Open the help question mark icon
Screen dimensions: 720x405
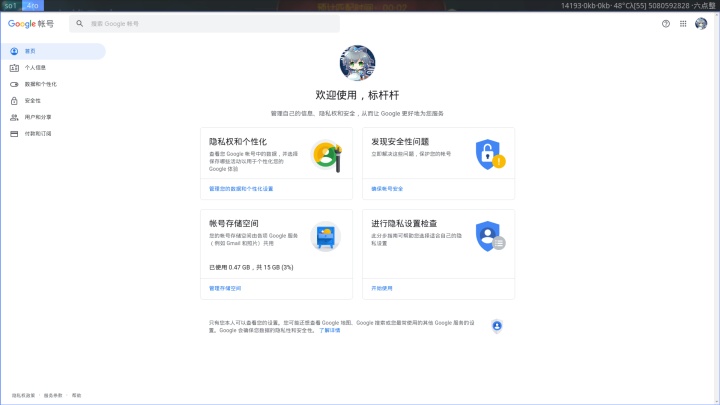click(666, 24)
